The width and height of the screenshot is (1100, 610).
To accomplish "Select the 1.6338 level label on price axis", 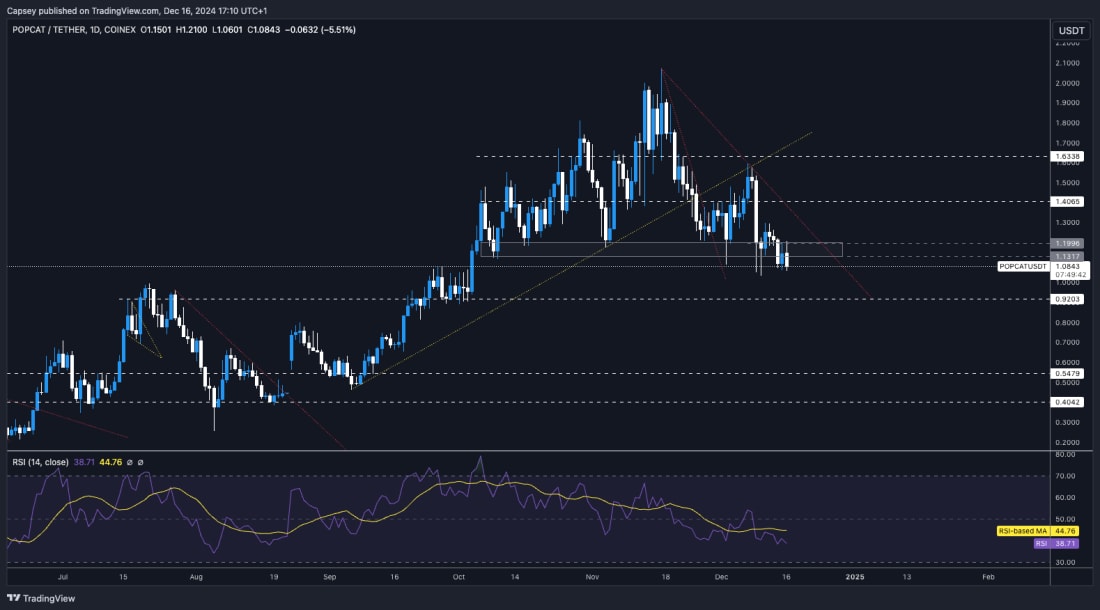I will (1067, 157).
